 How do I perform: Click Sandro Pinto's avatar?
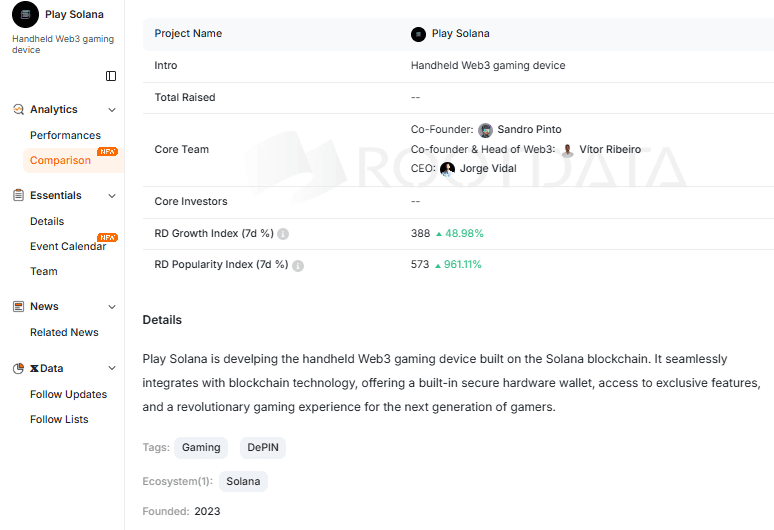pyautogui.click(x=485, y=130)
